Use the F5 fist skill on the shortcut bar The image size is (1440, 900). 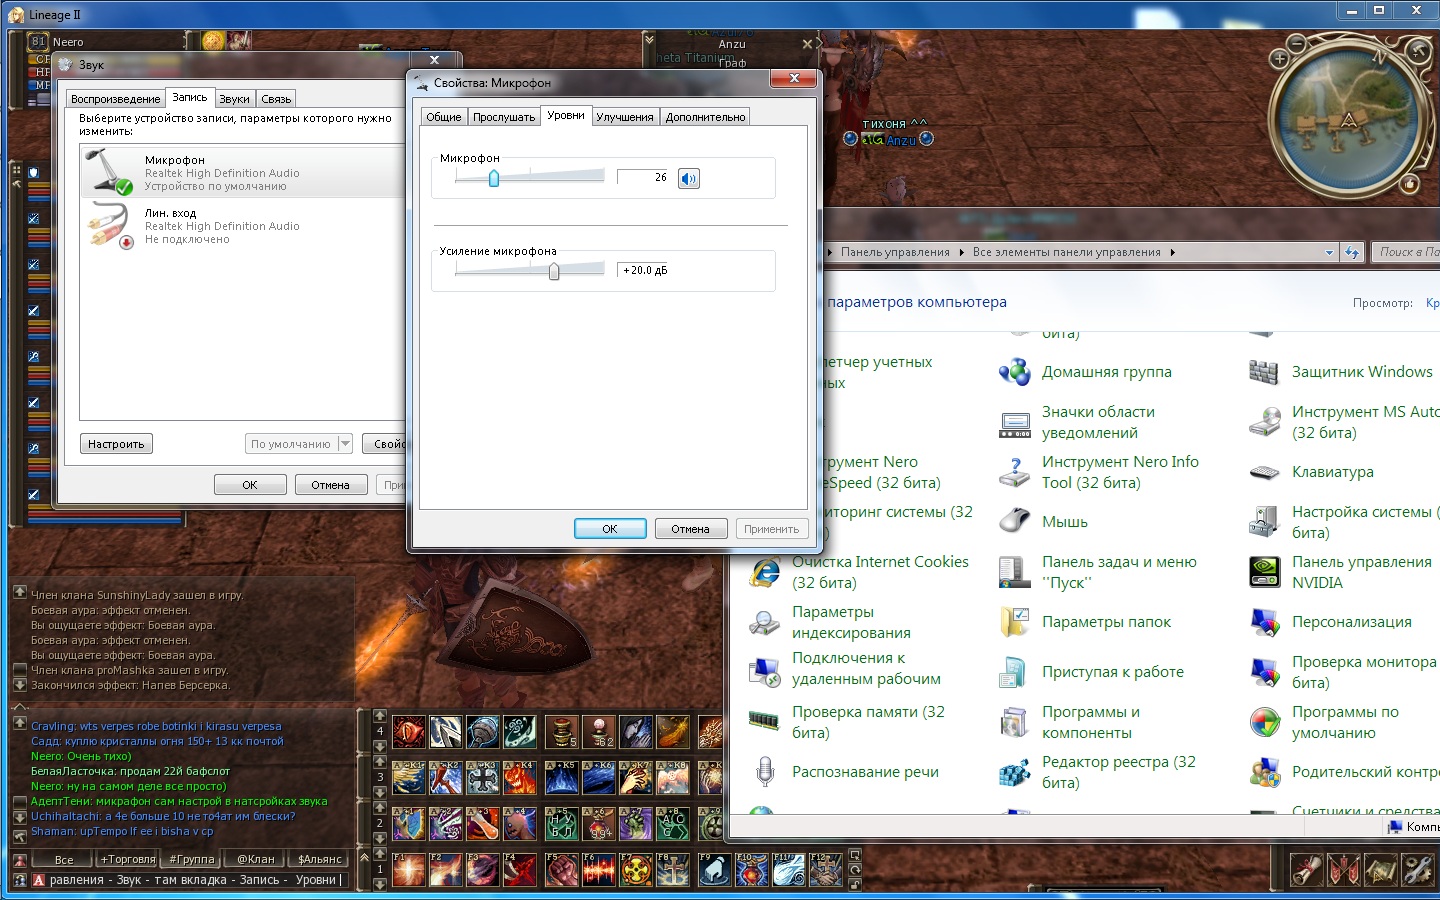(561, 869)
